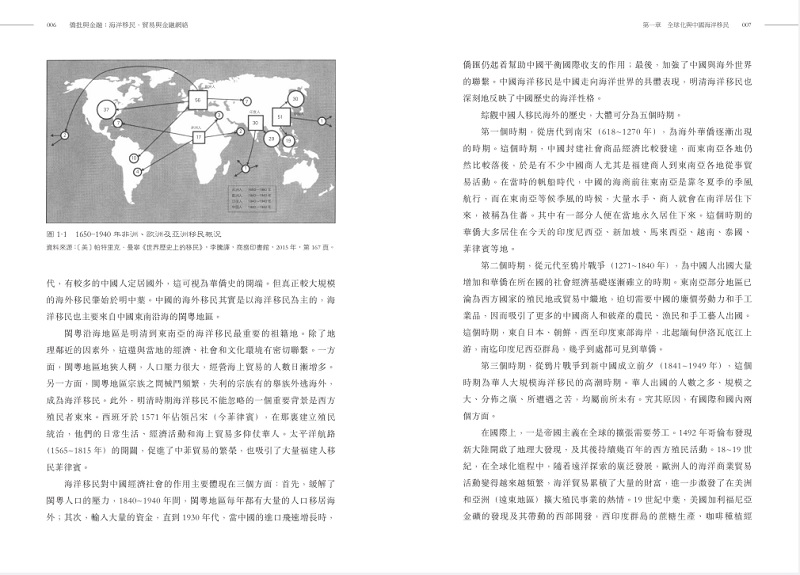Click the caption '圖 1-1 1650~1940 年非洲、歐洲及亞洲移民概況'
Image resolution: width=800 pixels, height=575 pixels.
134,235
